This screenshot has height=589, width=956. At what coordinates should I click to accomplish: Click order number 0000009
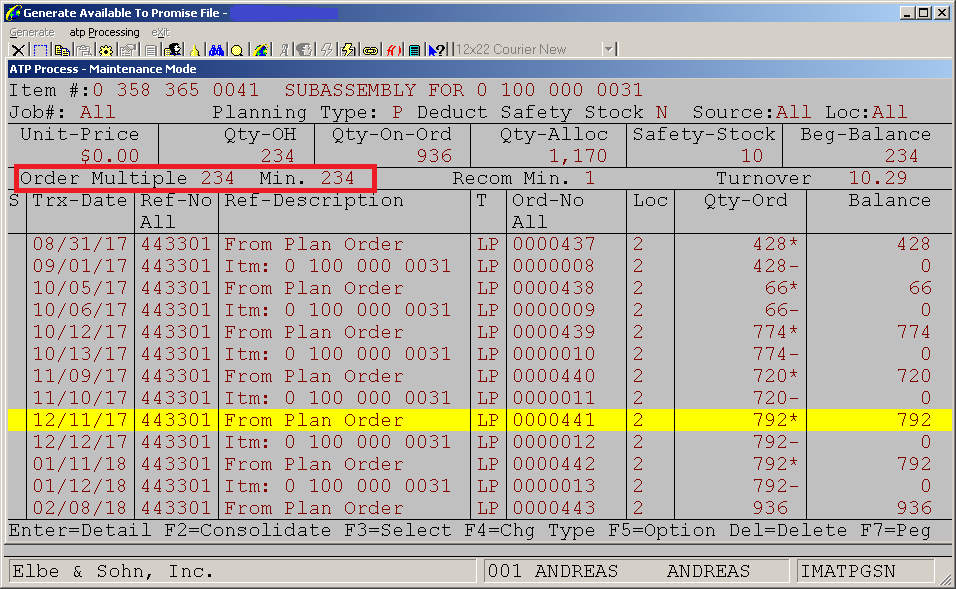[553, 310]
